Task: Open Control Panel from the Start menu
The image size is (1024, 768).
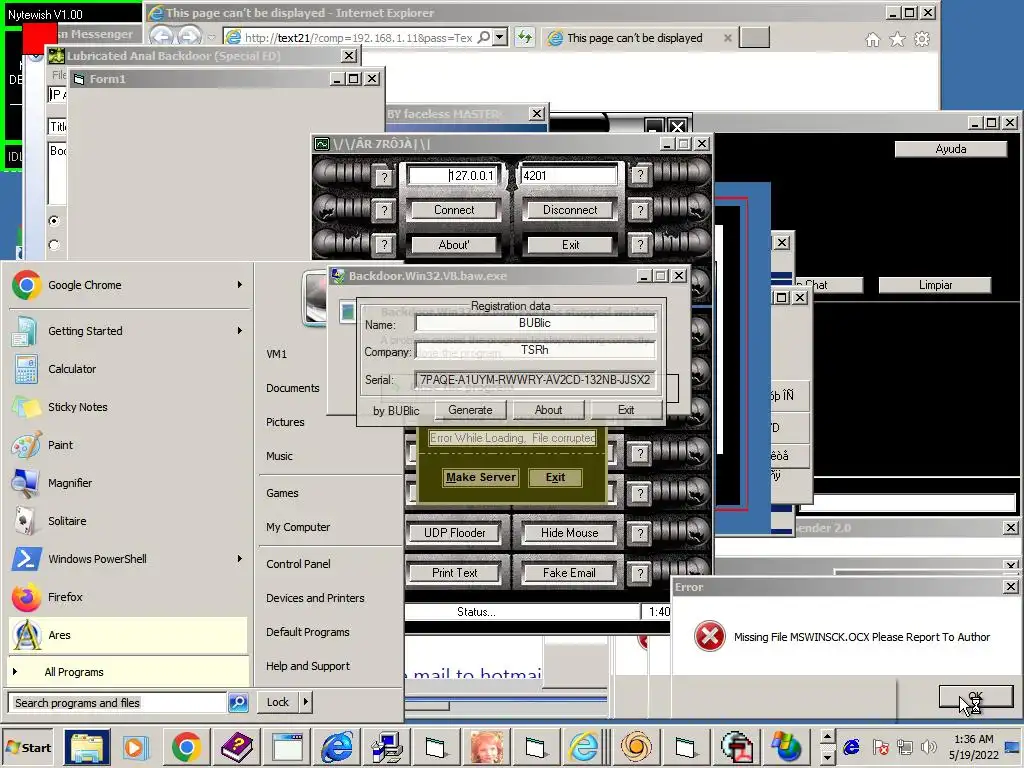Action: pyautogui.click(x=298, y=564)
